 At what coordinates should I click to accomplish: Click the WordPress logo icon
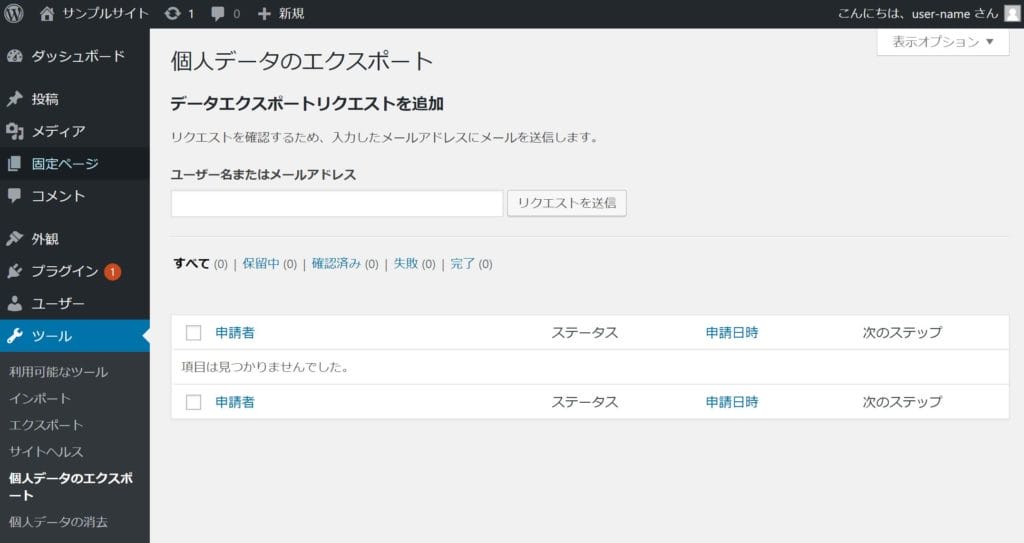coord(14,14)
